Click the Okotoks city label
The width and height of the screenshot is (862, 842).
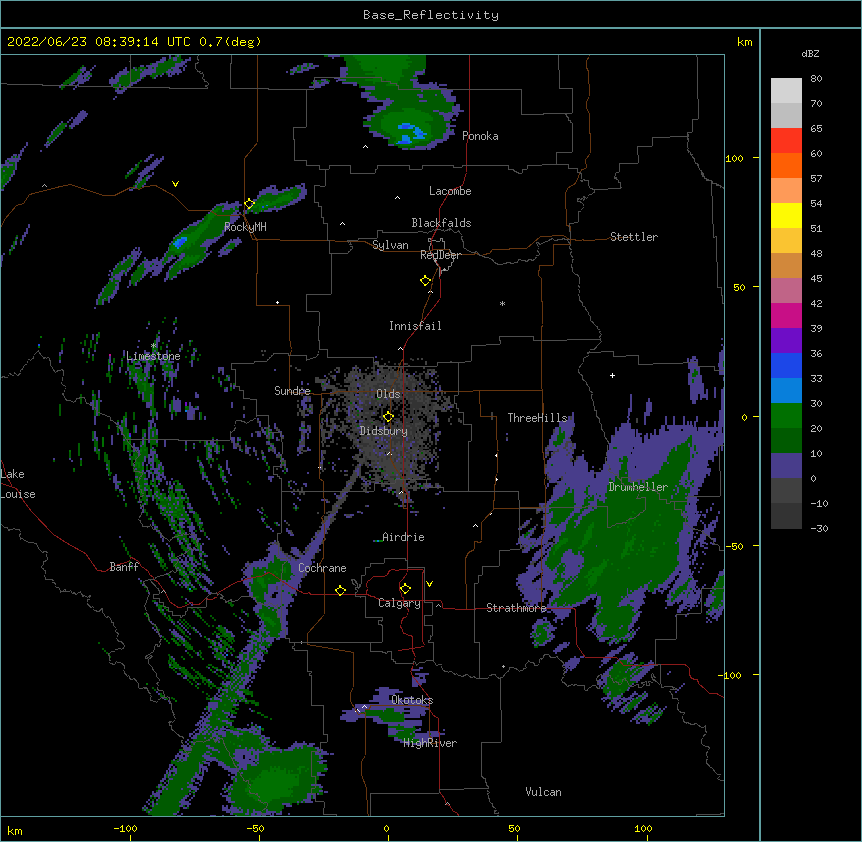(412, 700)
